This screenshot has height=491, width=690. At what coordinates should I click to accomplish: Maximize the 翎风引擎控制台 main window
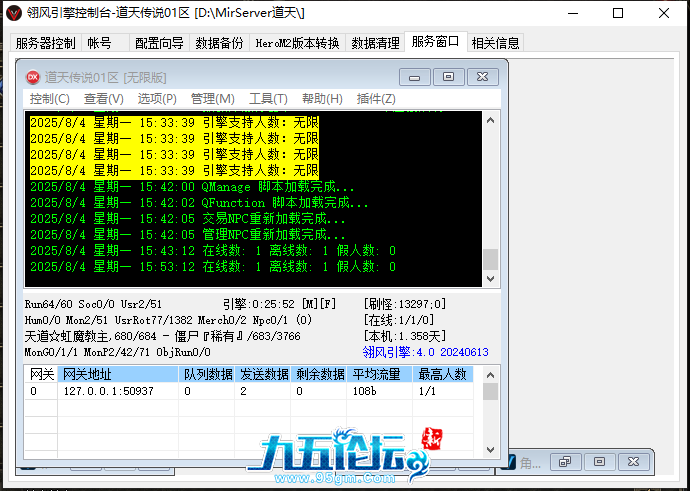pos(618,13)
